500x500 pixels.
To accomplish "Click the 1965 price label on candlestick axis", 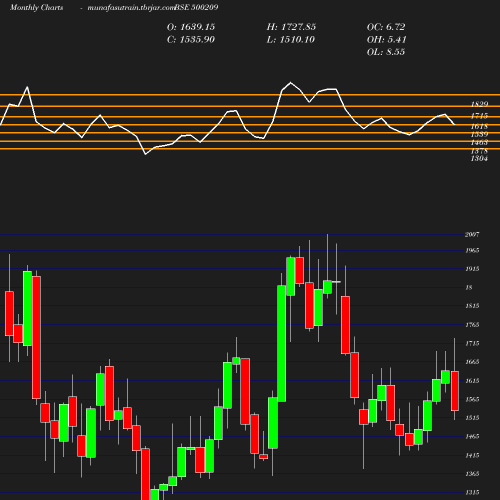I will coord(472,250).
